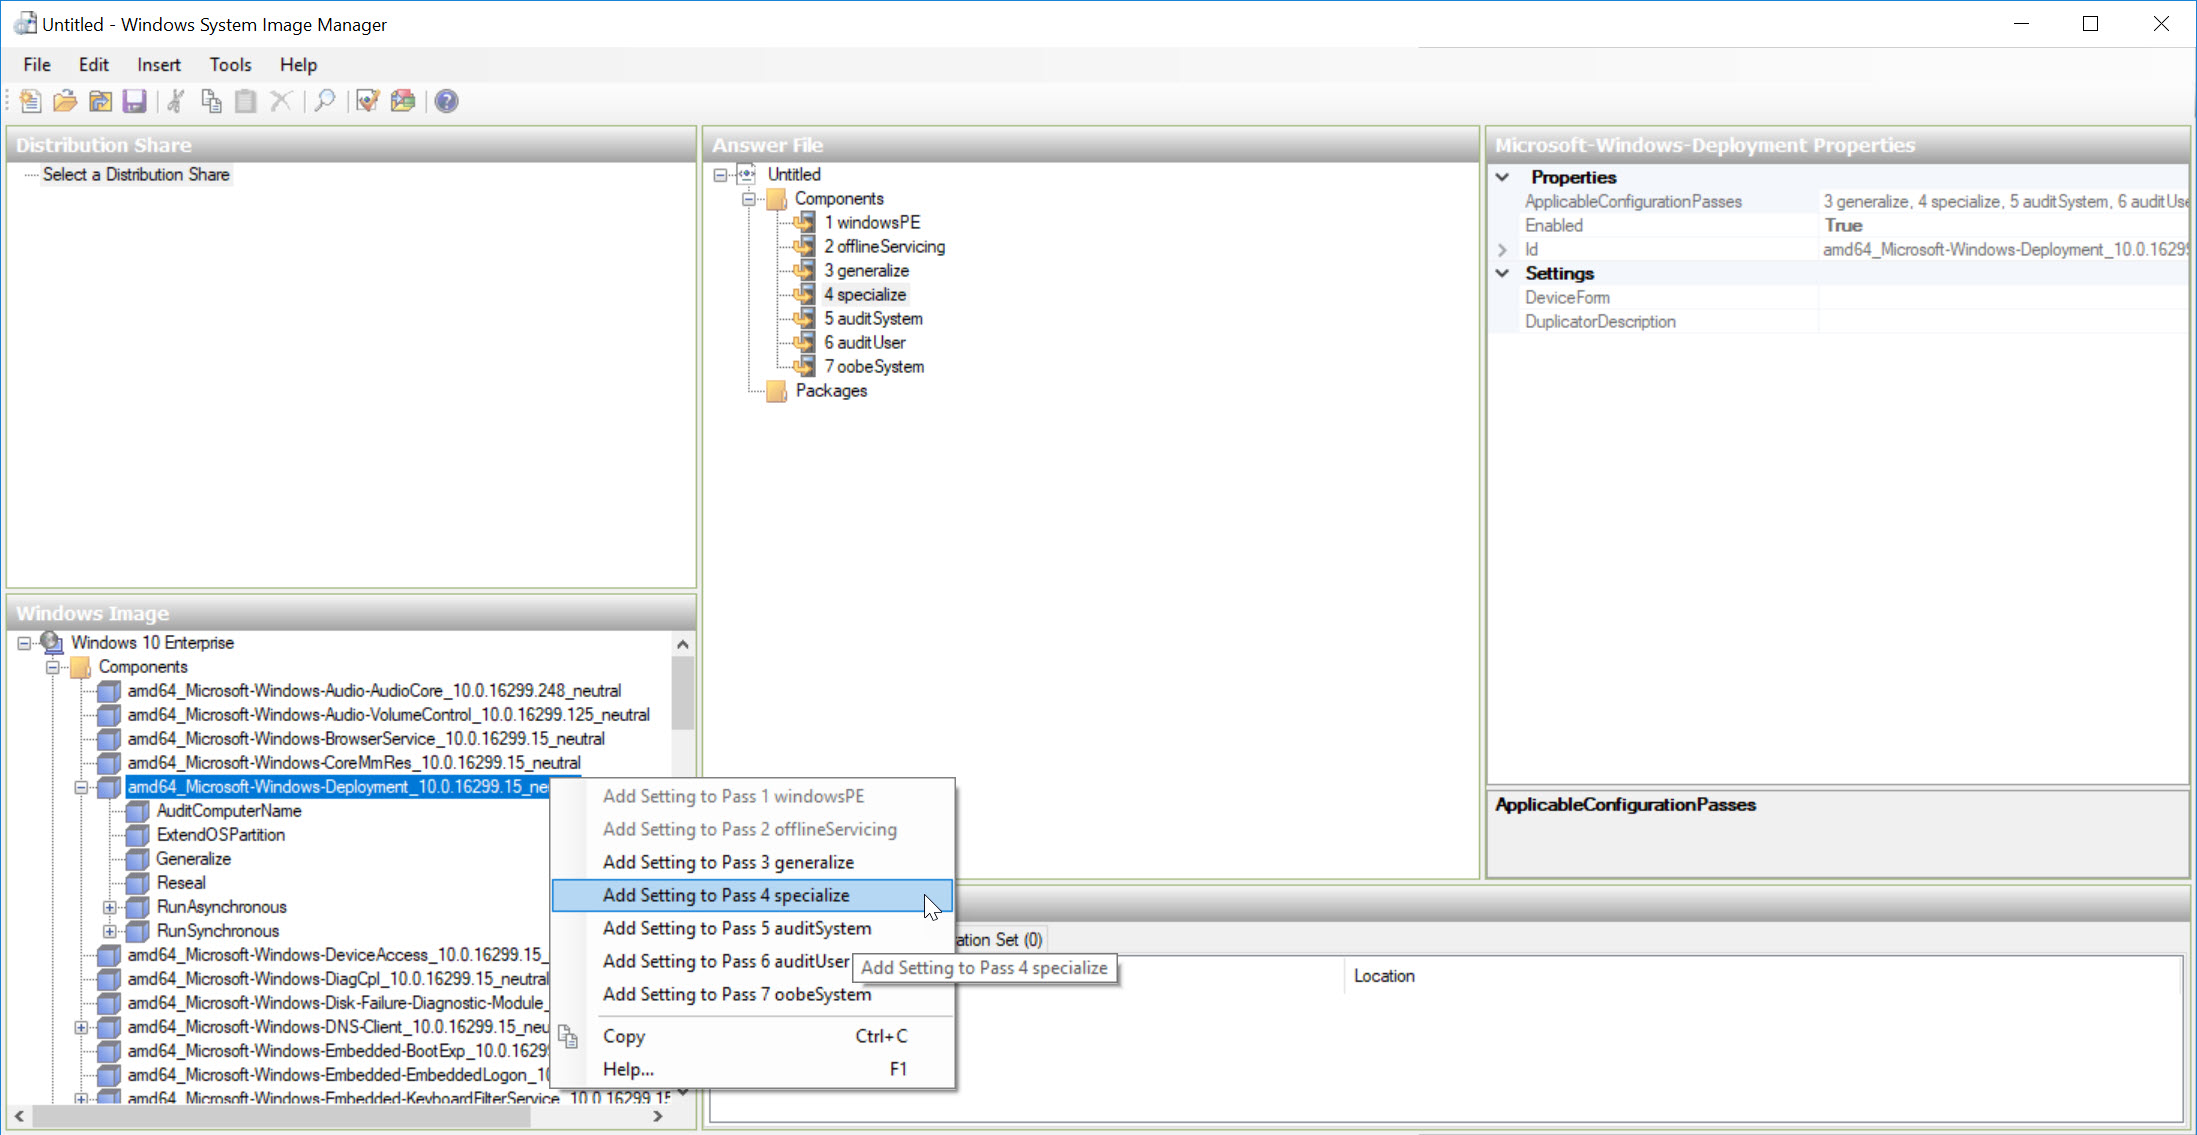
Task: Expand the Microsoft-Windows-DNS-Client component
Action: pos(82,1027)
